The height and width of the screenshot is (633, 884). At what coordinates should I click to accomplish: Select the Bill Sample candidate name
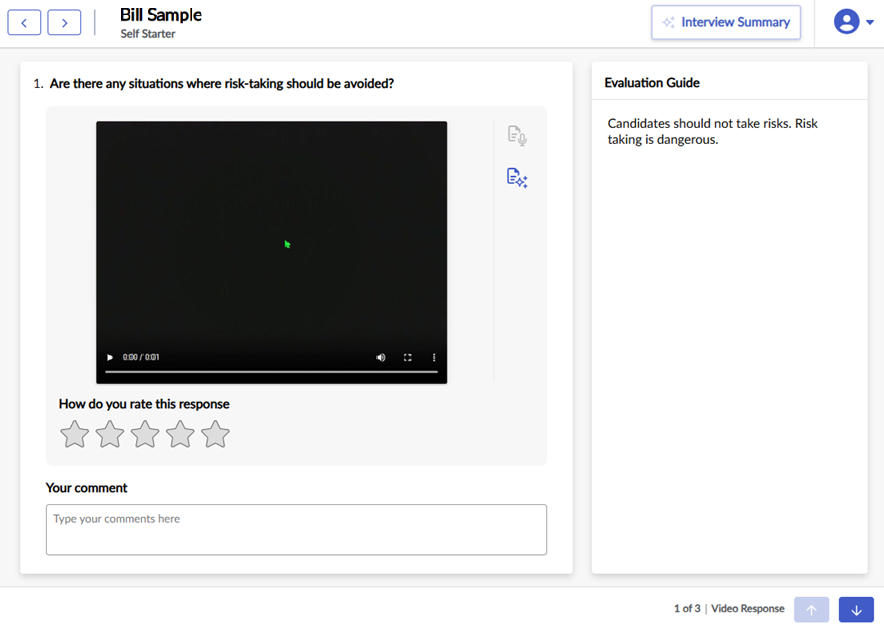pos(161,15)
